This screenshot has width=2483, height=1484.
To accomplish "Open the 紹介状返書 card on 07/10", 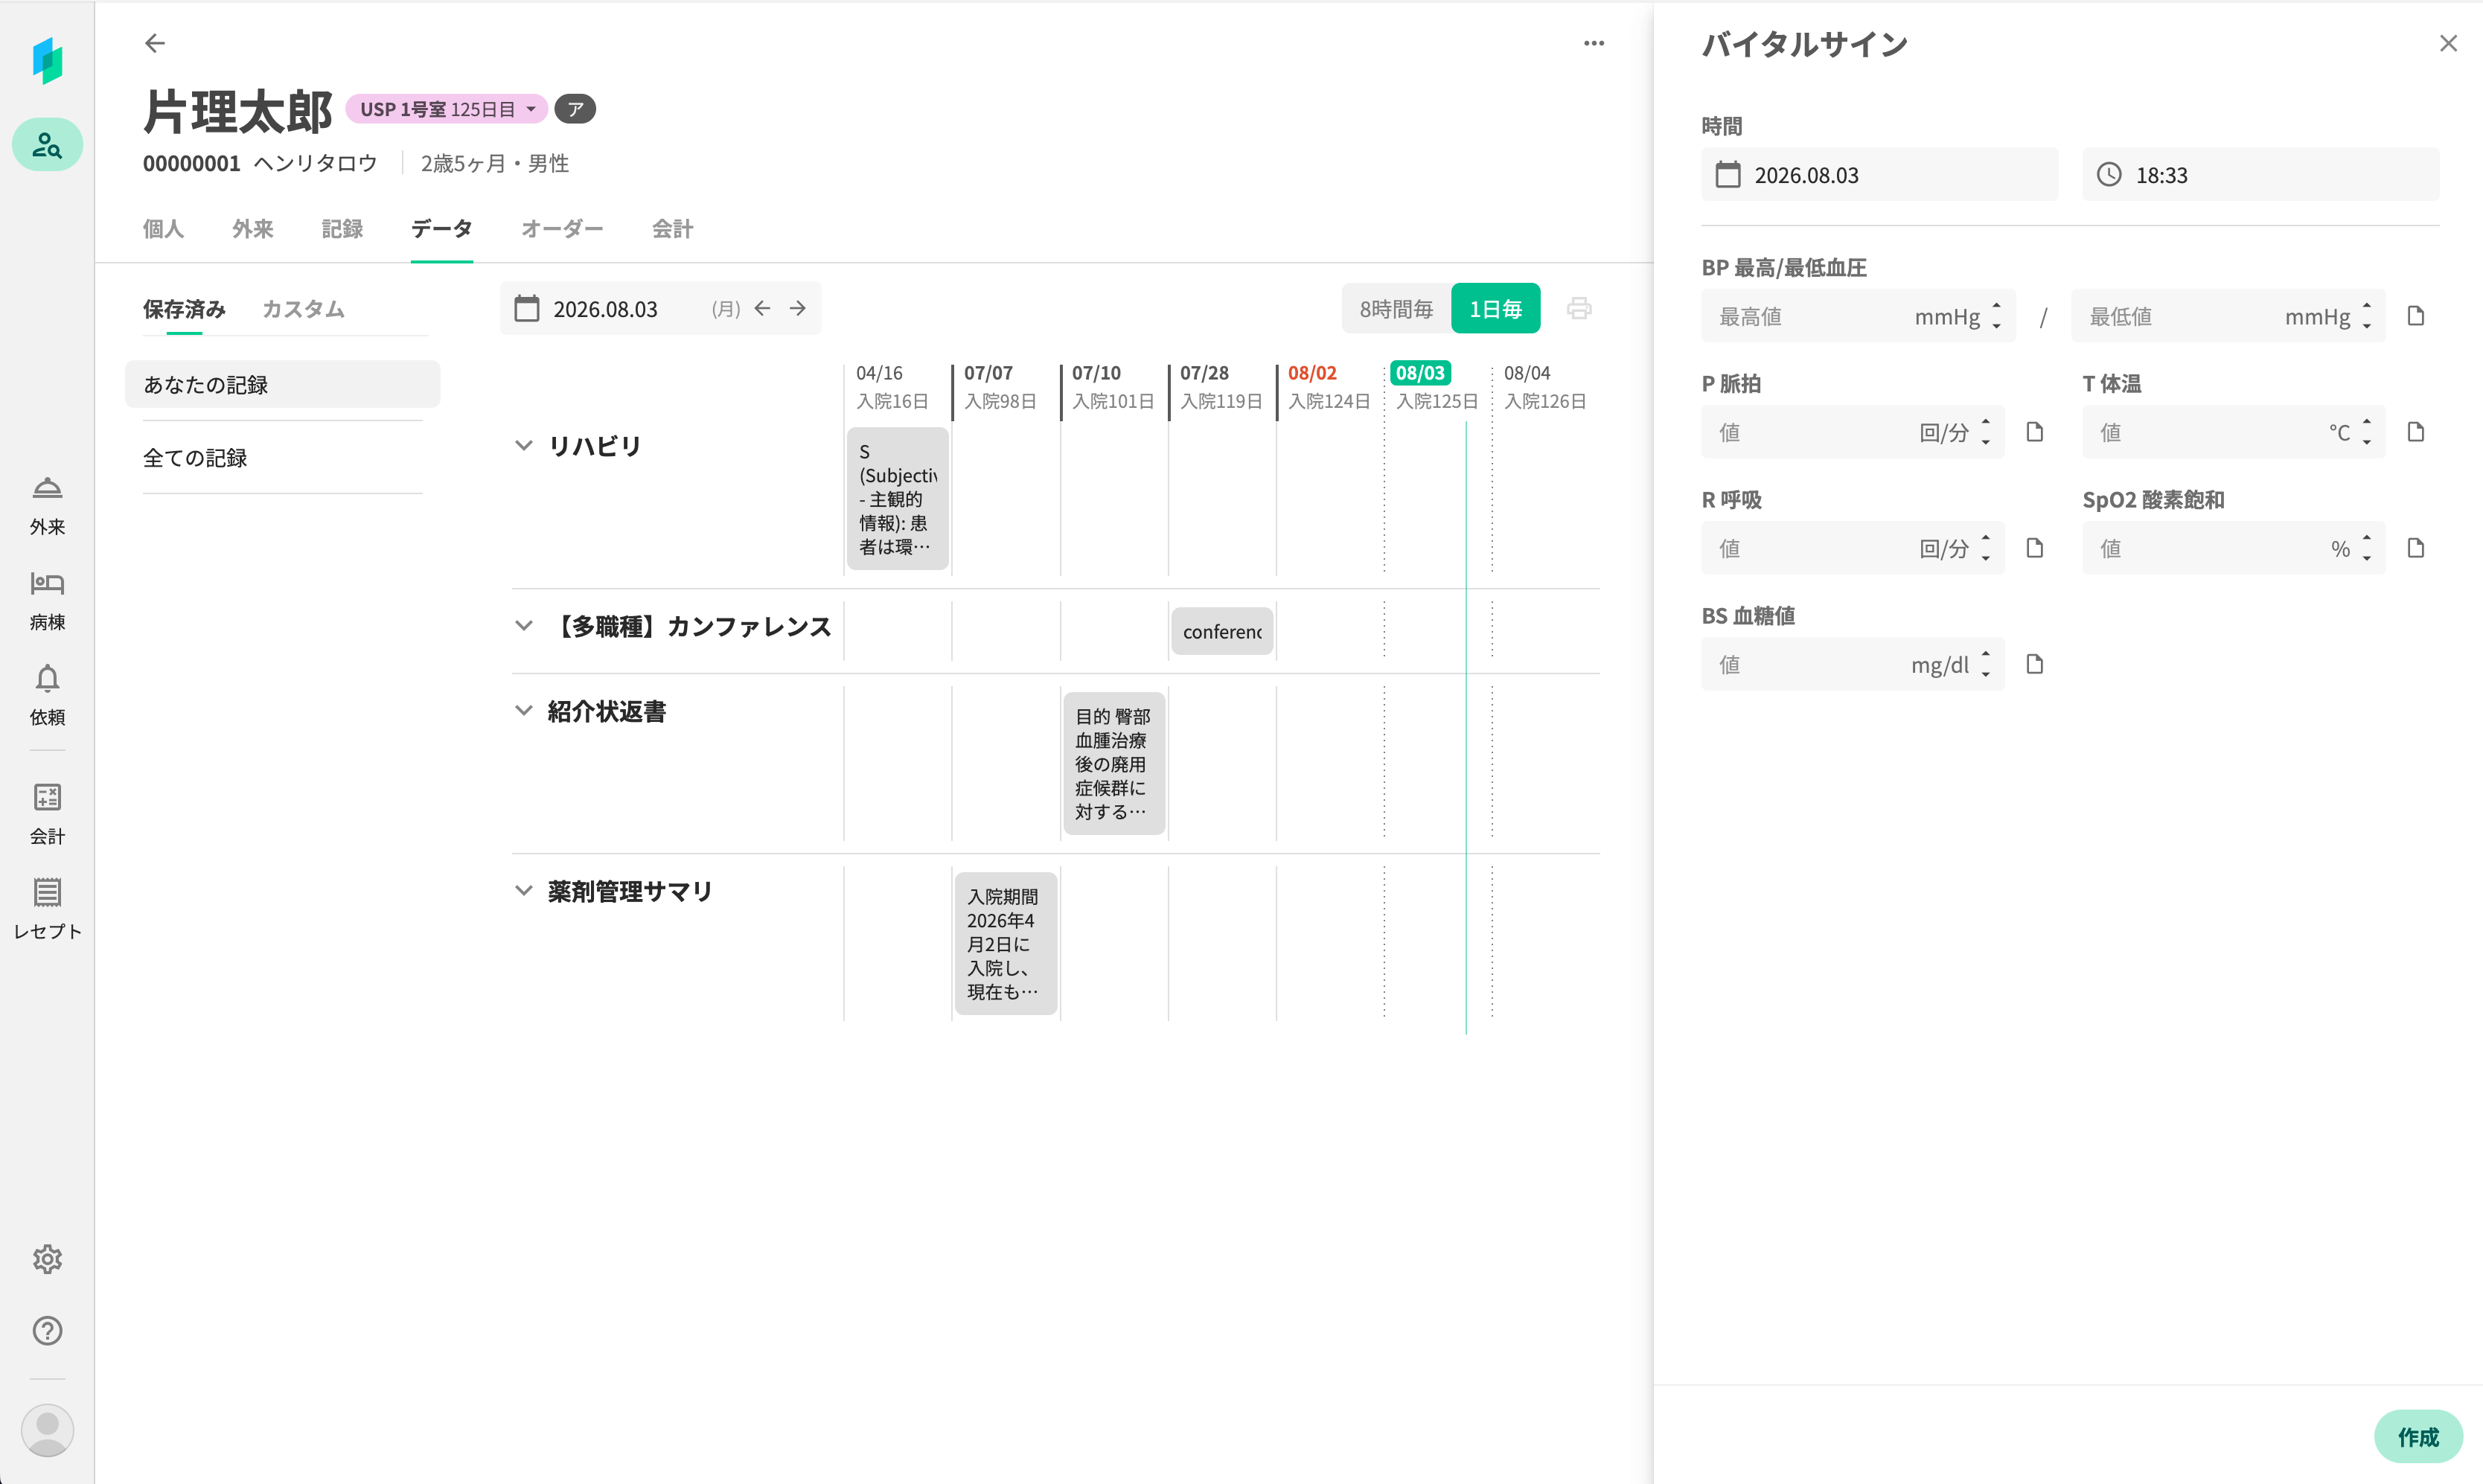I will 1114,763.
